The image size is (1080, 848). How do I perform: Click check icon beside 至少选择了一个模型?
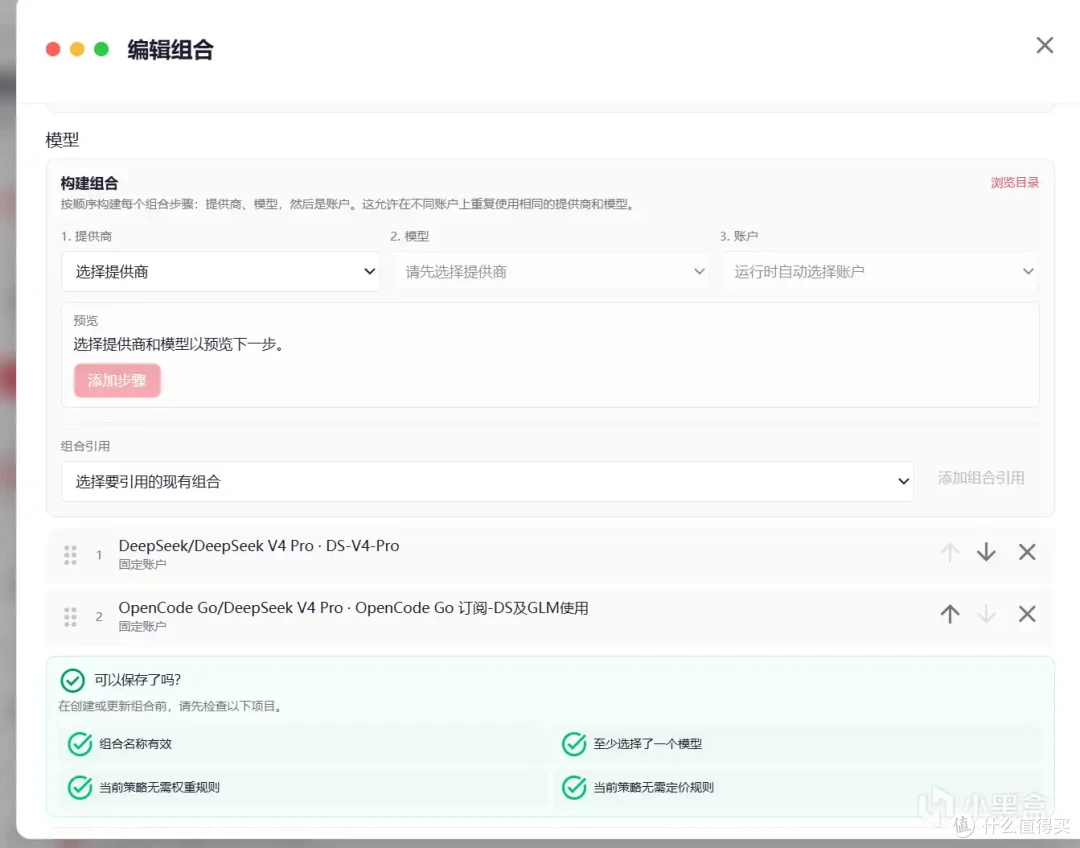574,744
